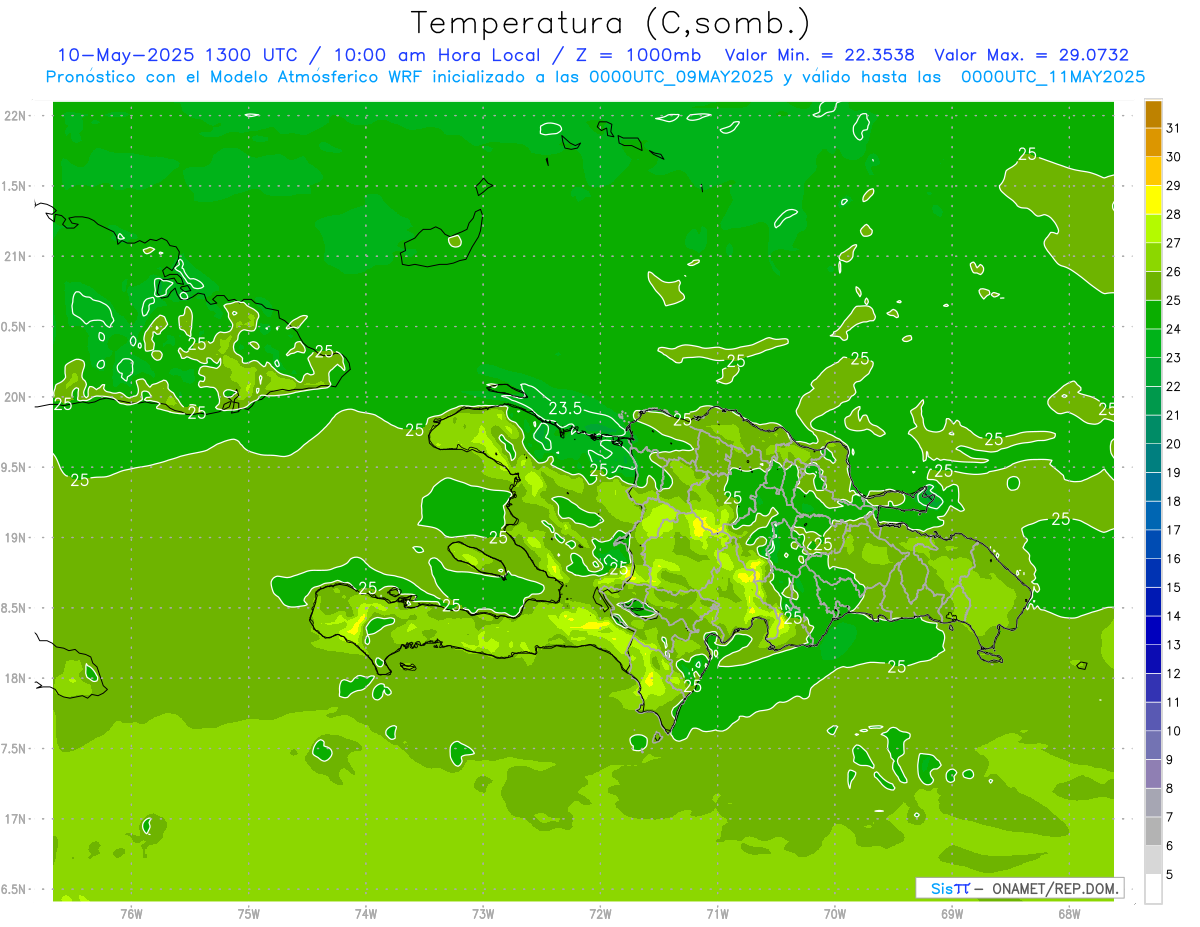Click the legend swatch between 30 and 31
This screenshot has height=927, width=1200.
click(1153, 142)
